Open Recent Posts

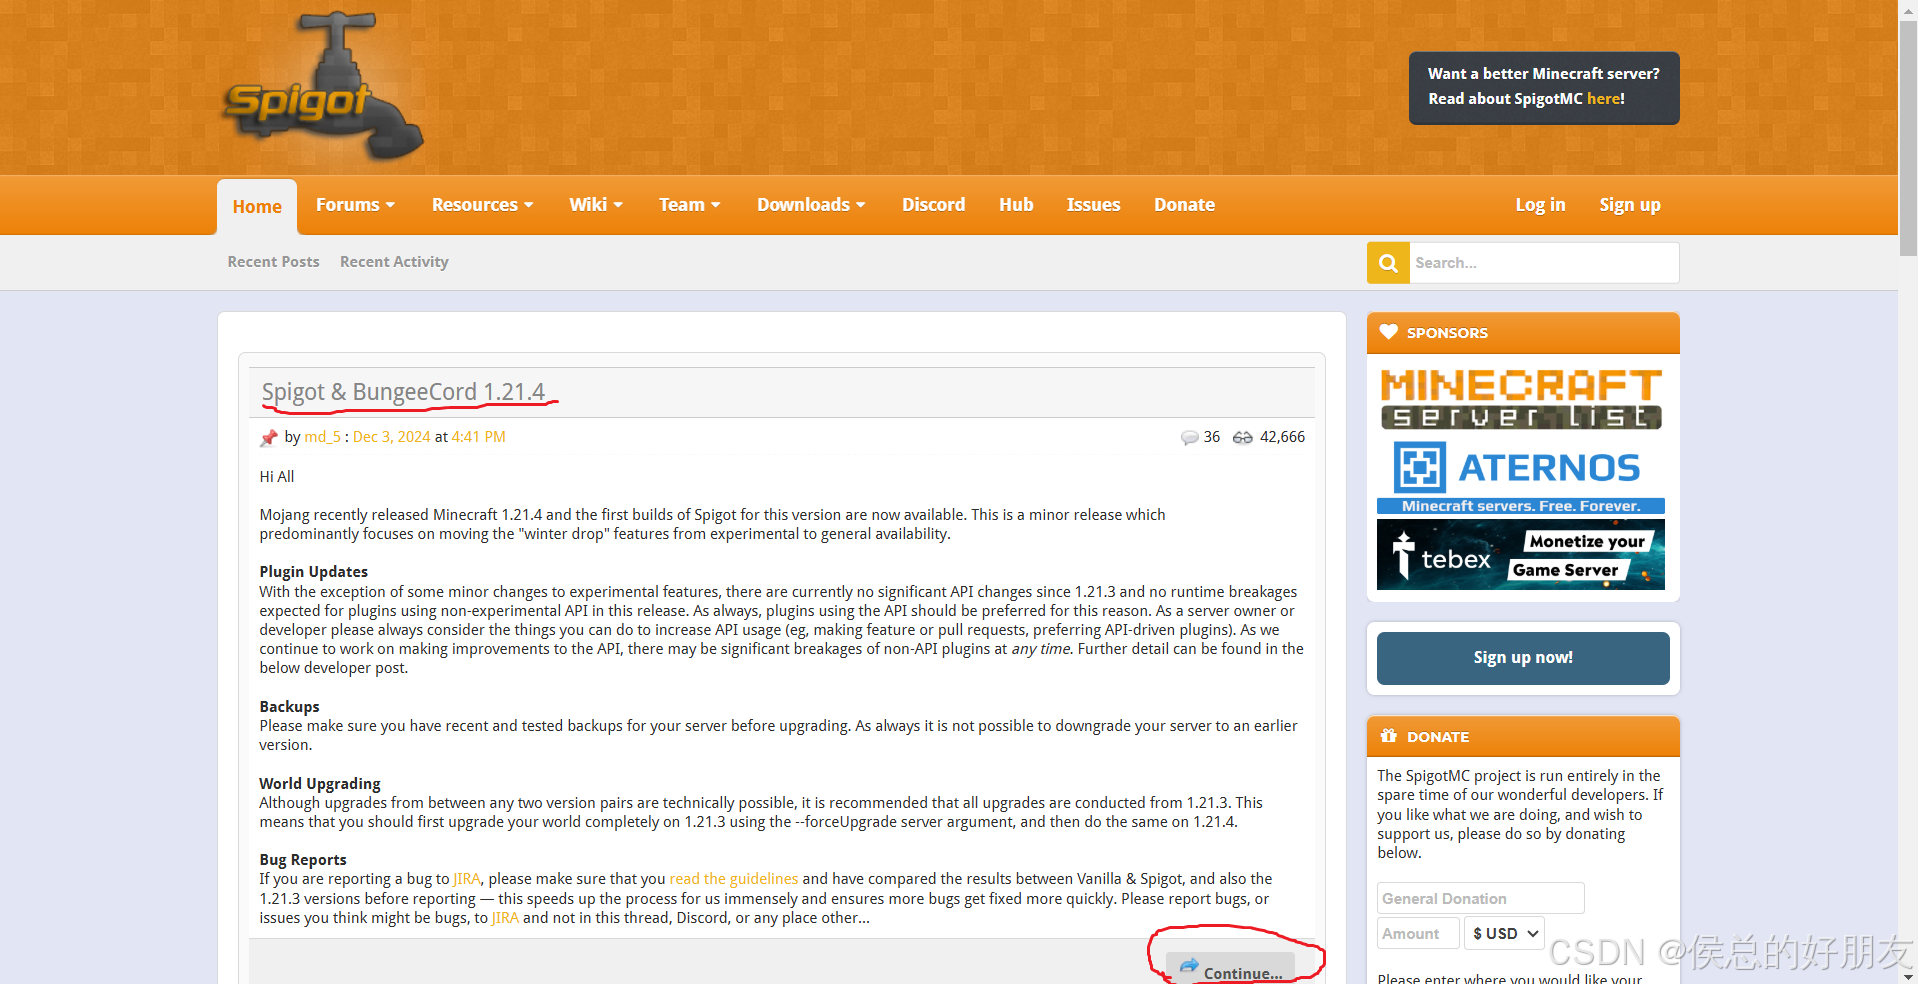[273, 262]
